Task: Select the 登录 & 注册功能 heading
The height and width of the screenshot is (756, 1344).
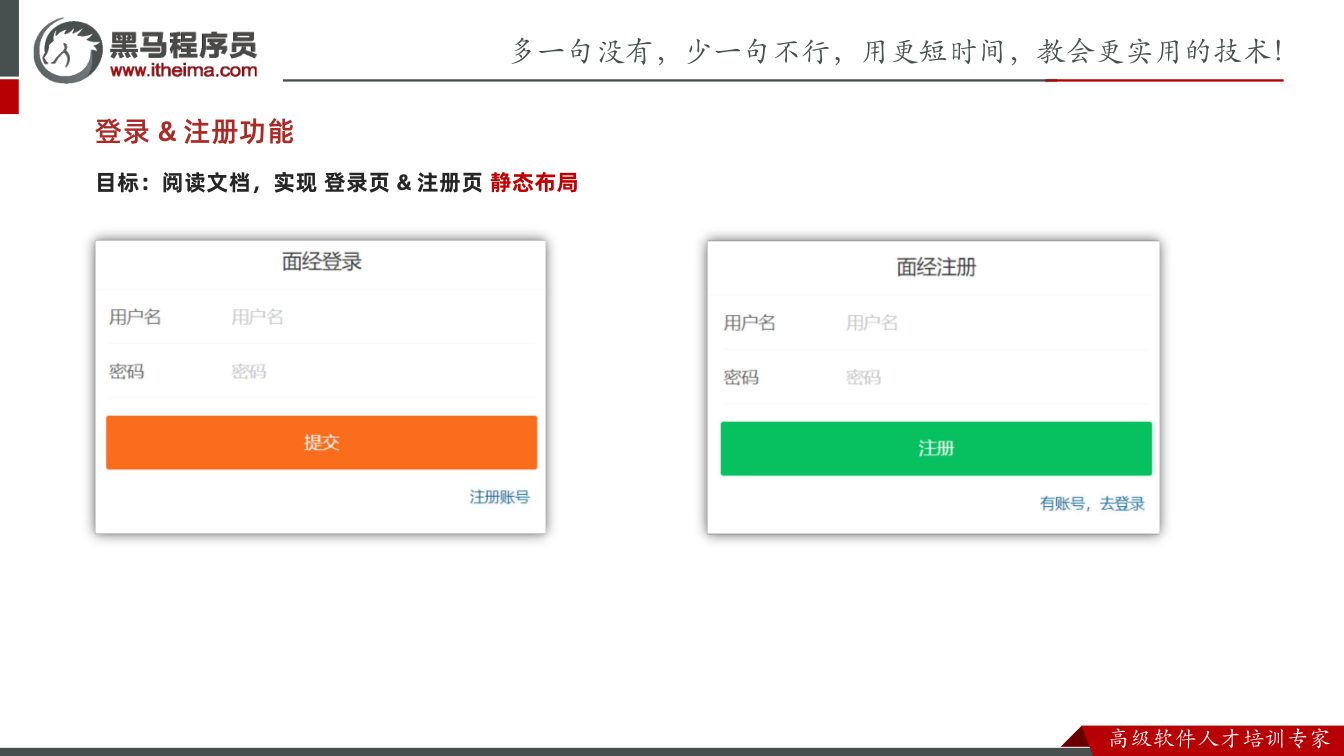Action: pos(194,131)
